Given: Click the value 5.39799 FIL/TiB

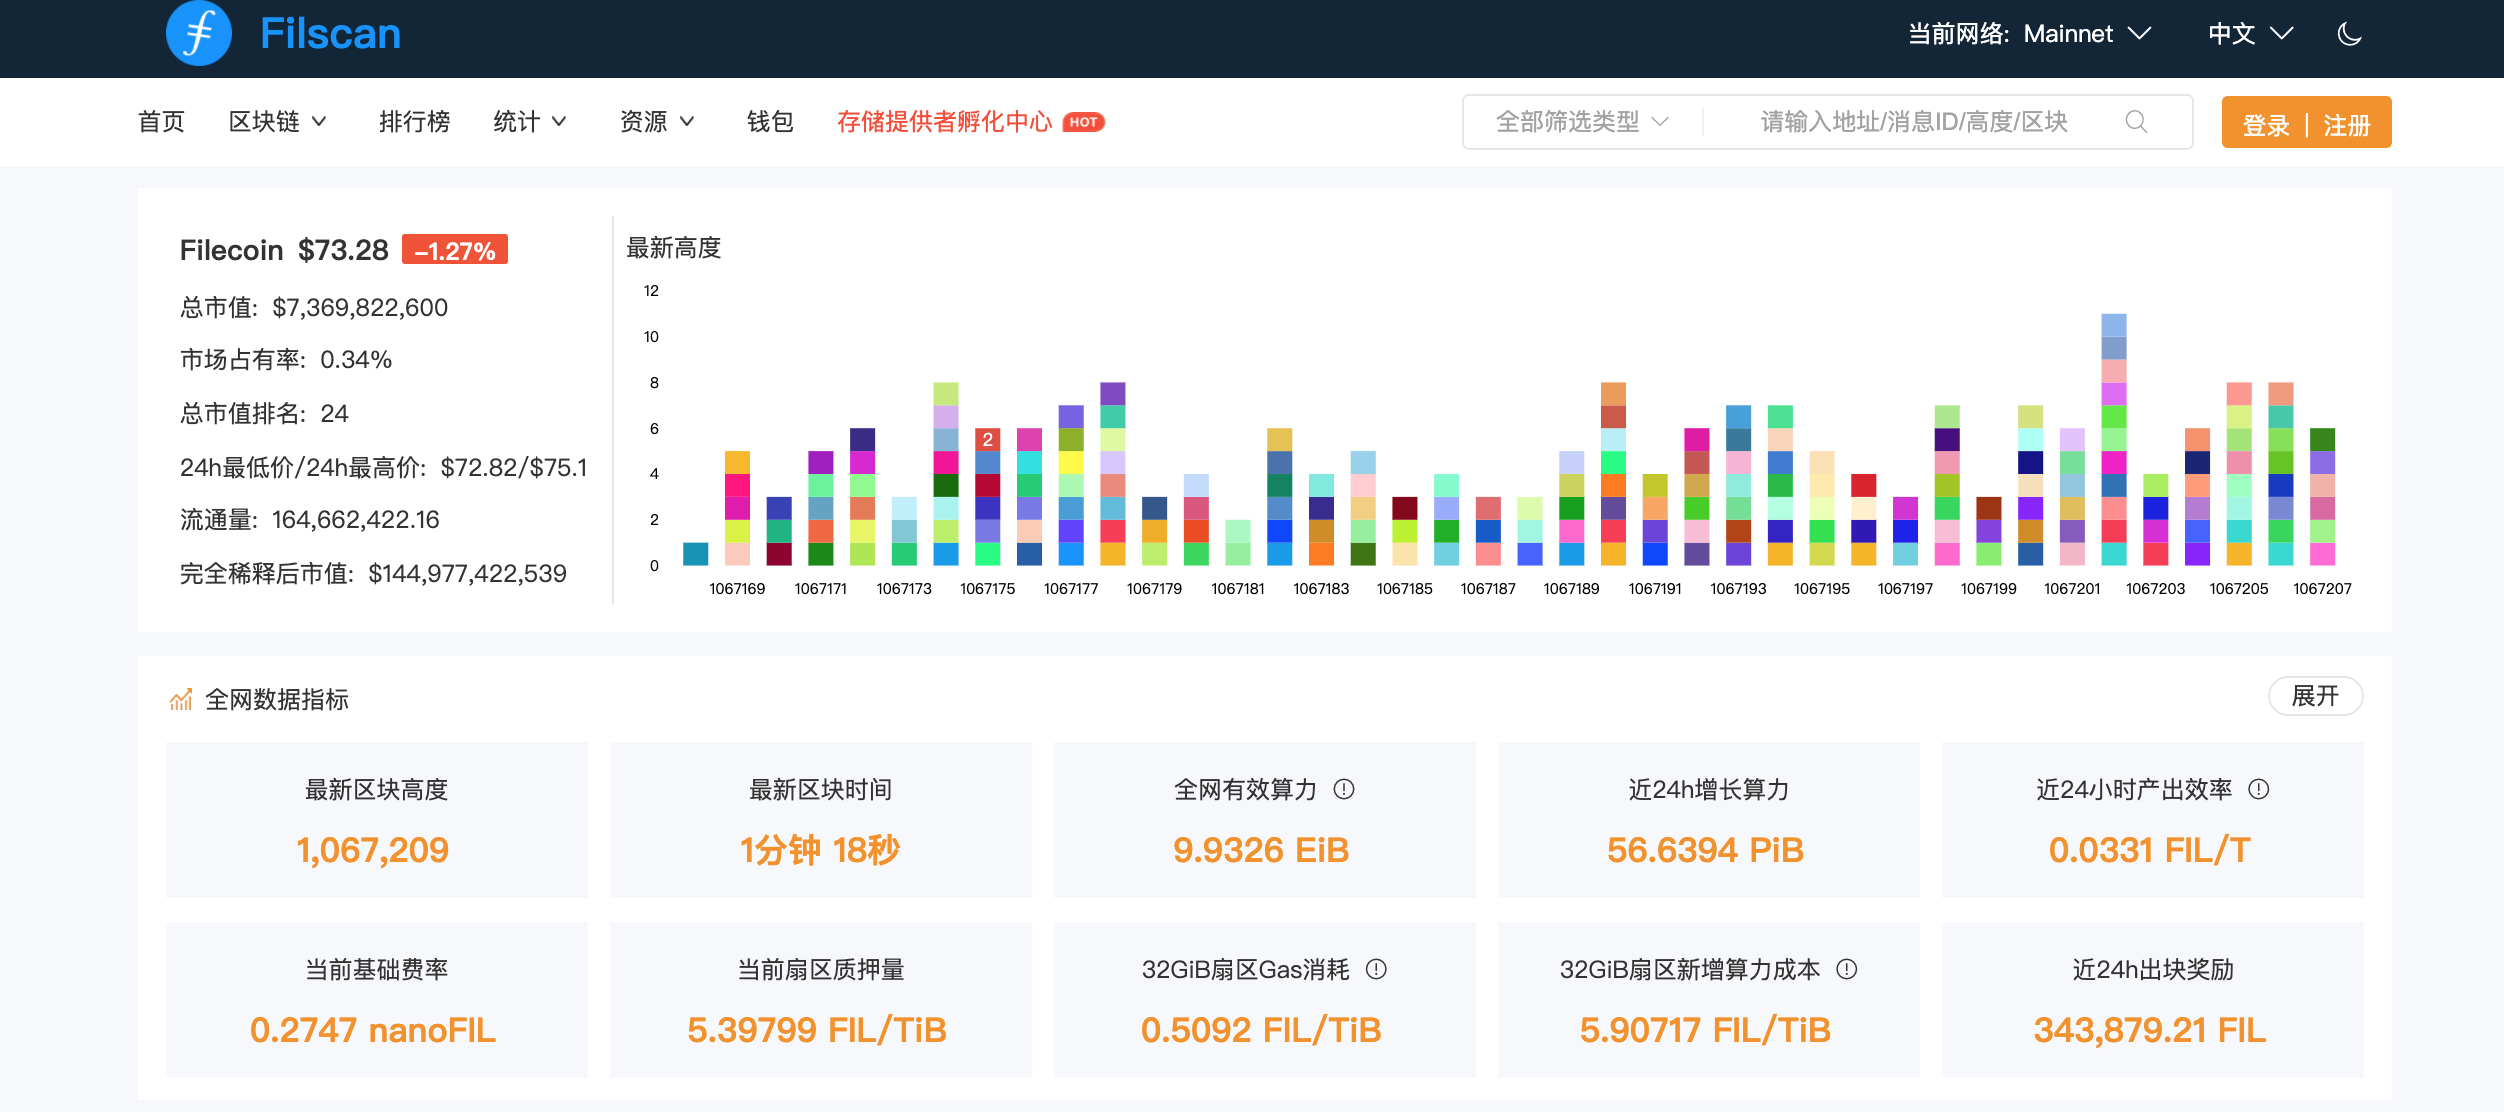Looking at the screenshot, I should click(x=817, y=1030).
